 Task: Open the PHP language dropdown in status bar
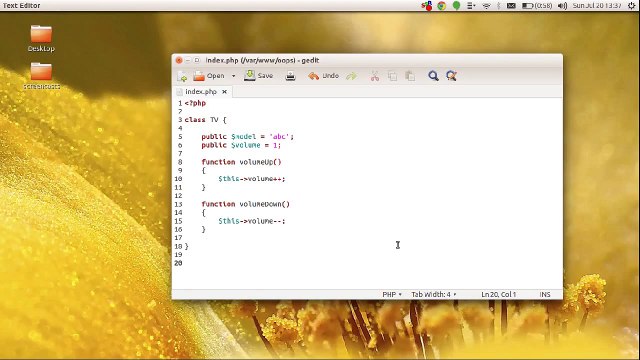392,294
